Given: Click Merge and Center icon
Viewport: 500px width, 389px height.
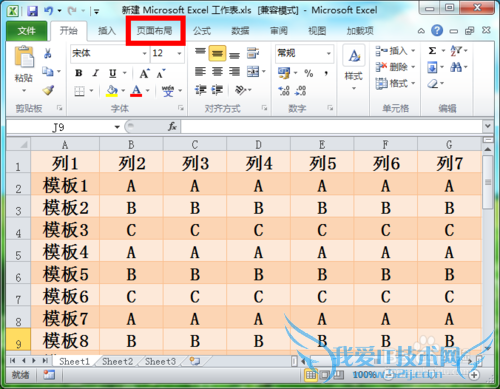Looking at the screenshot, I should click(253, 71).
